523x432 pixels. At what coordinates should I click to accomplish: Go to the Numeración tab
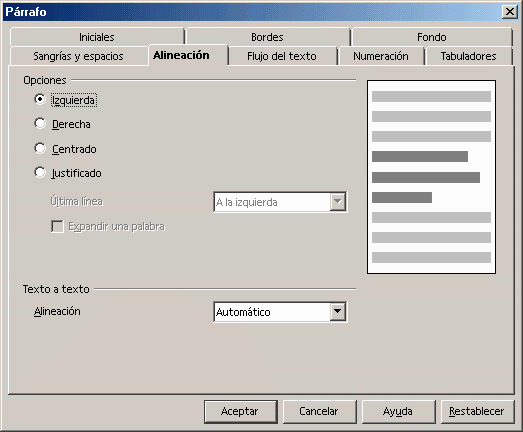[381, 56]
